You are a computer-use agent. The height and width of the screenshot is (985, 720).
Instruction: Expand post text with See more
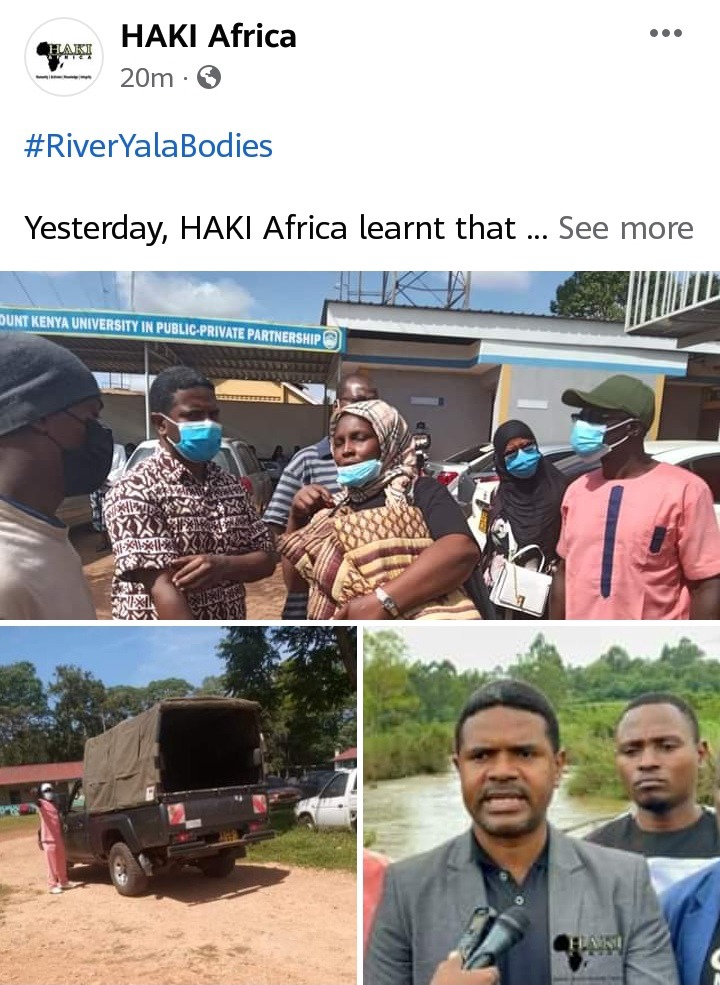[626, 228]
